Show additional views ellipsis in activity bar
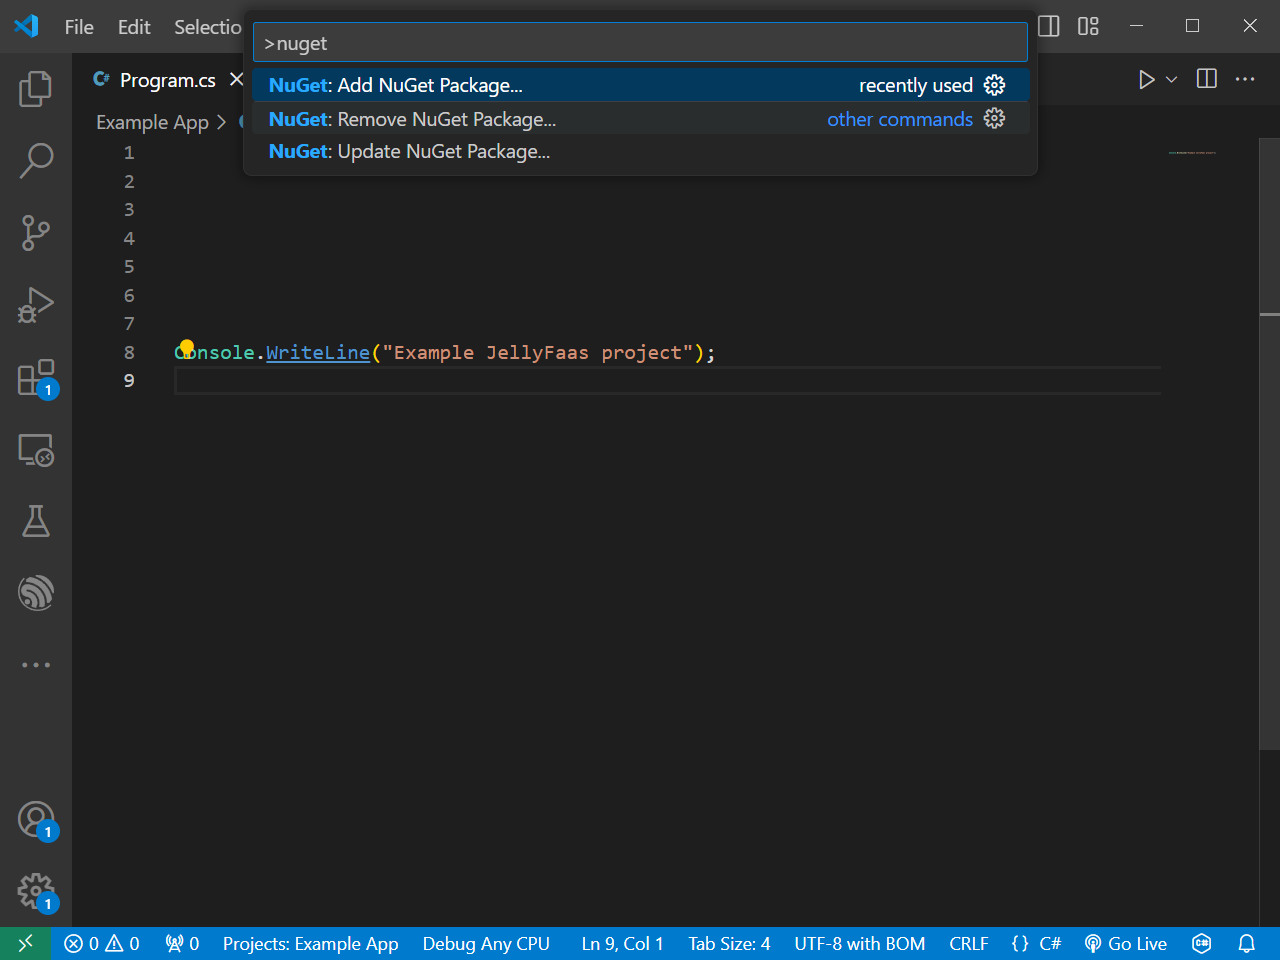Viewport: 1280px width, 960px height. tap(36, 665)
